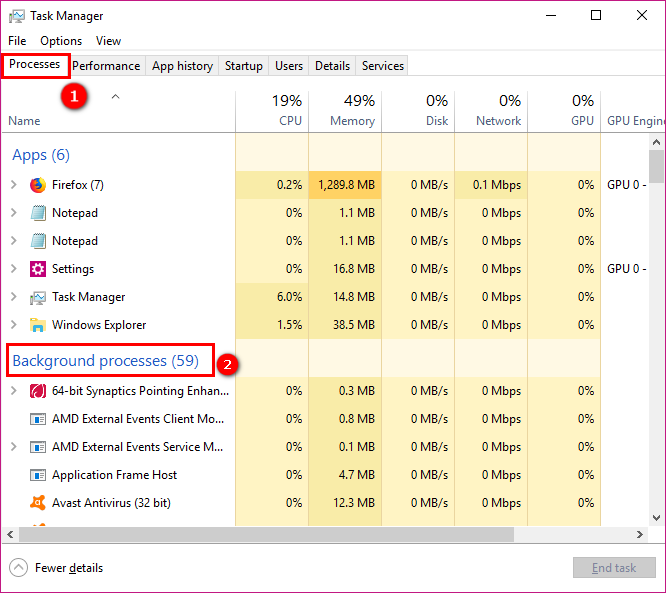This screenshot has width=666, height=593.
Task: Click the Fewer details arrow icon
Action: tap(18, 568)
